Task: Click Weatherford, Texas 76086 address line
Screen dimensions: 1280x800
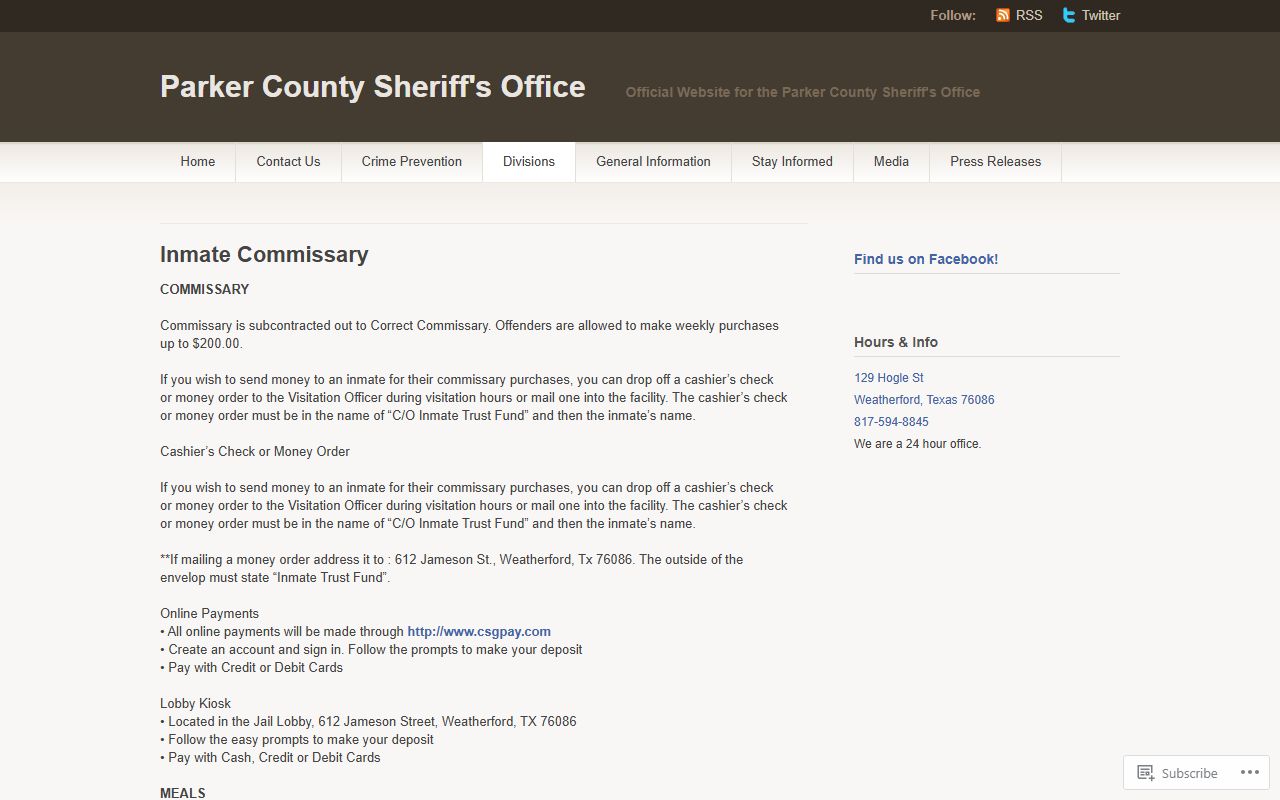Action: tap(924, 400)
